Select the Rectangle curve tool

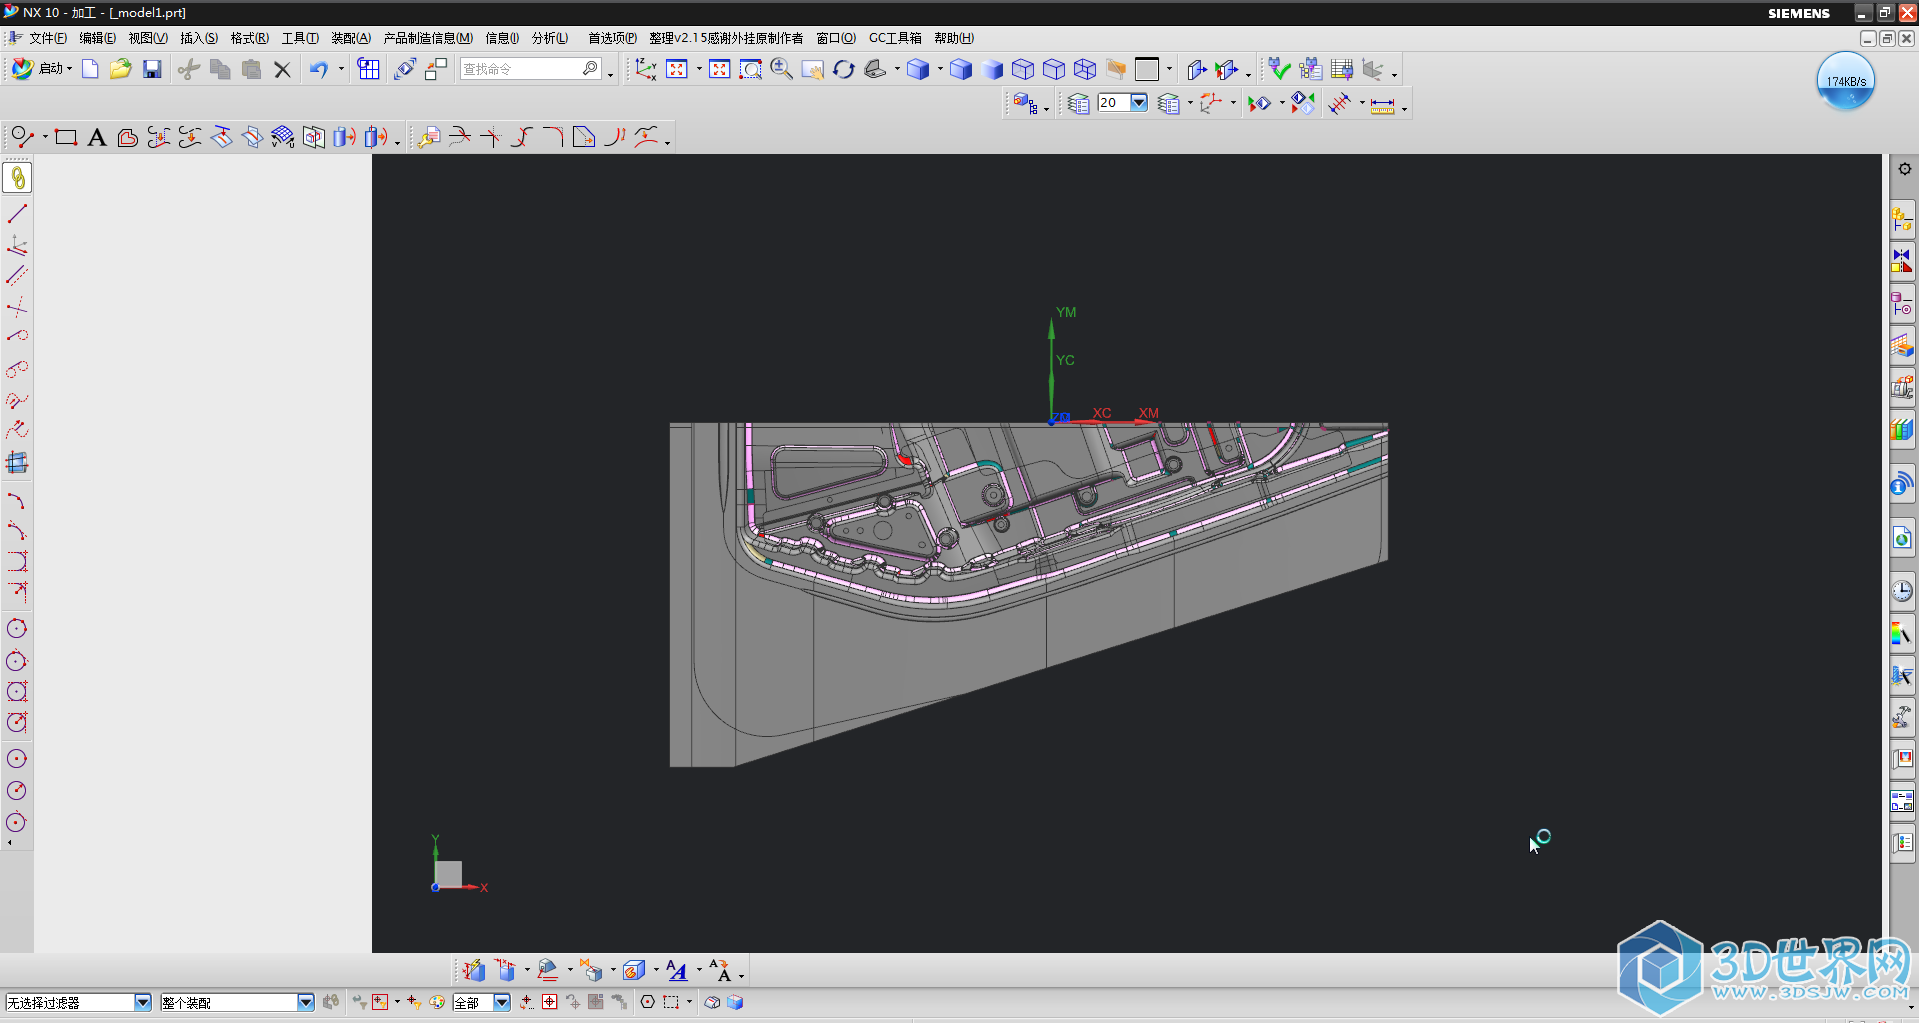pos(66,137)
